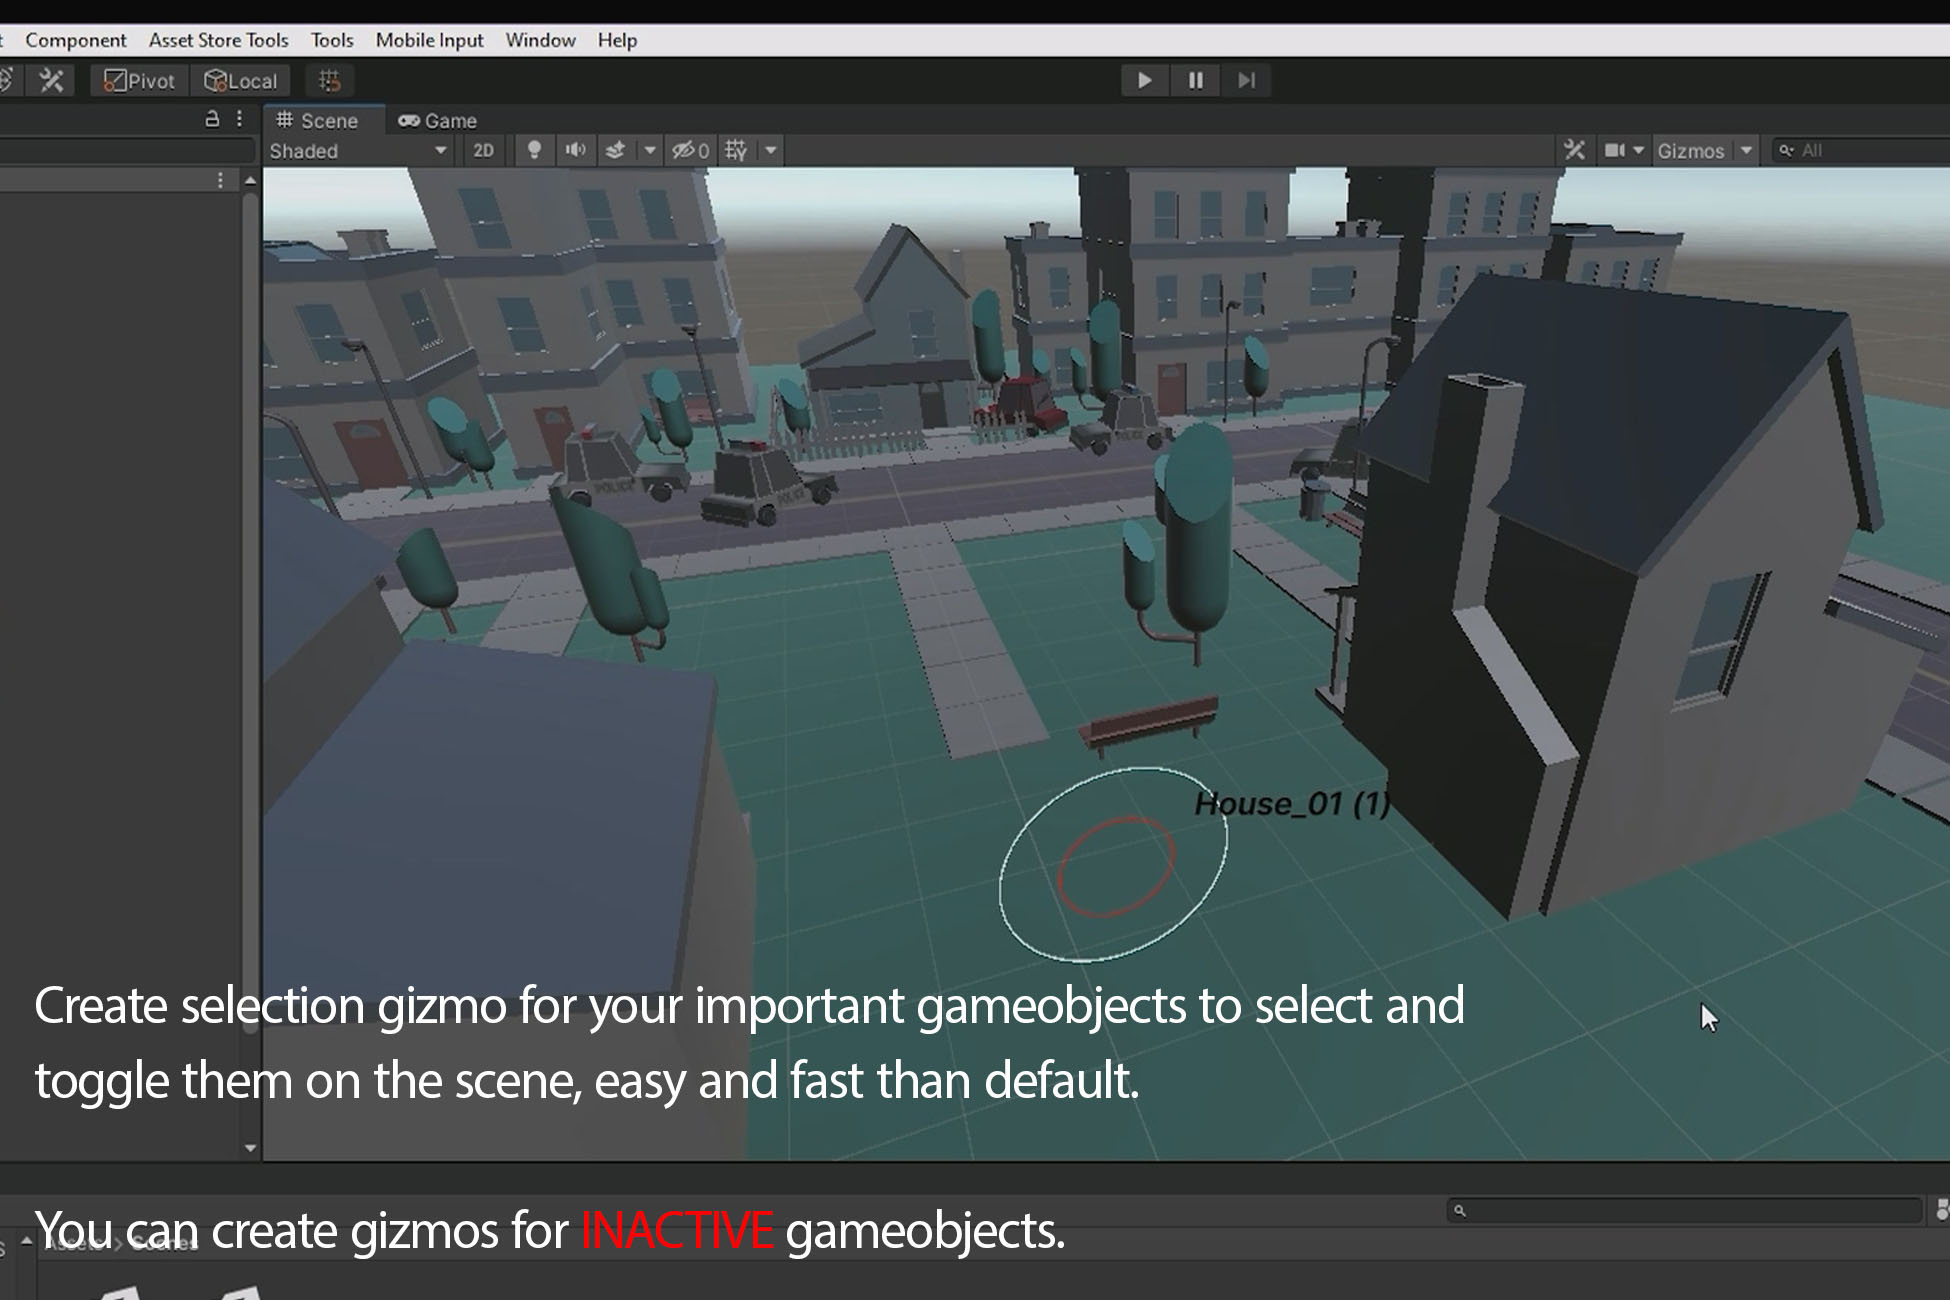1950x1300 pixels.
Task: Open the Window menu
Action: [x=541, y=40]
